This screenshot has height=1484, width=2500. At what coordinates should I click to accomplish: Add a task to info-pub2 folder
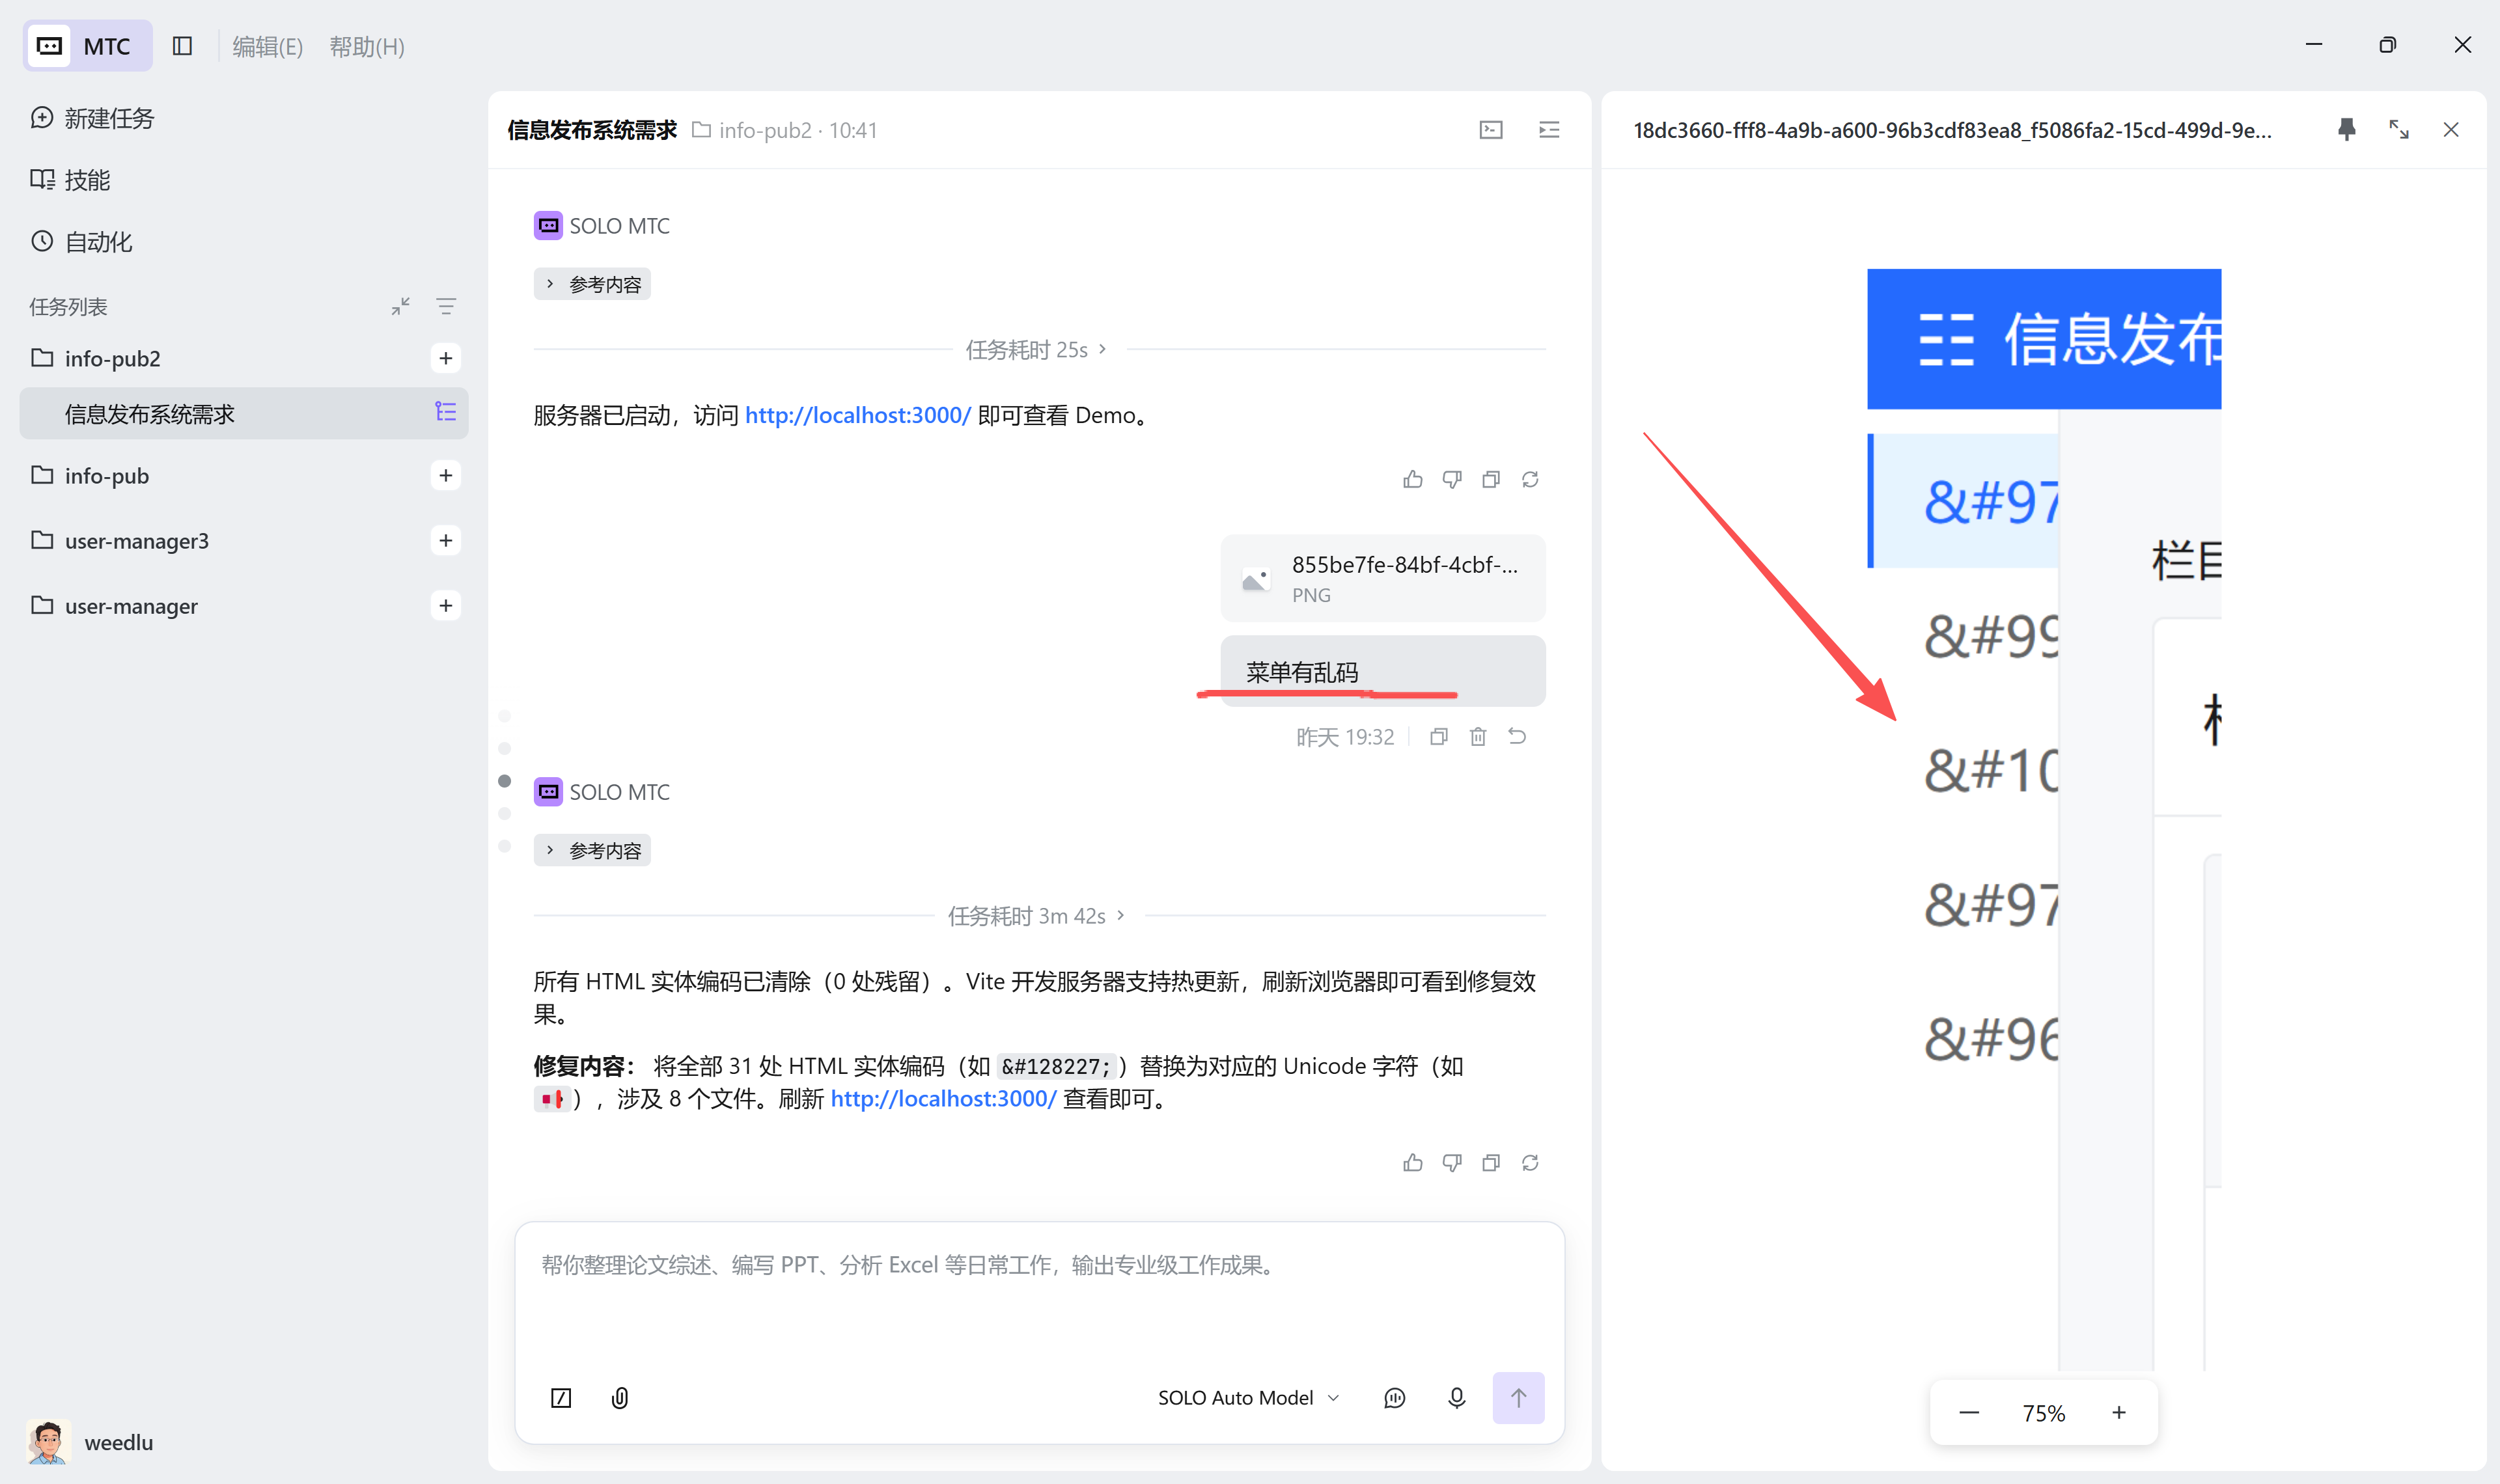446,358
